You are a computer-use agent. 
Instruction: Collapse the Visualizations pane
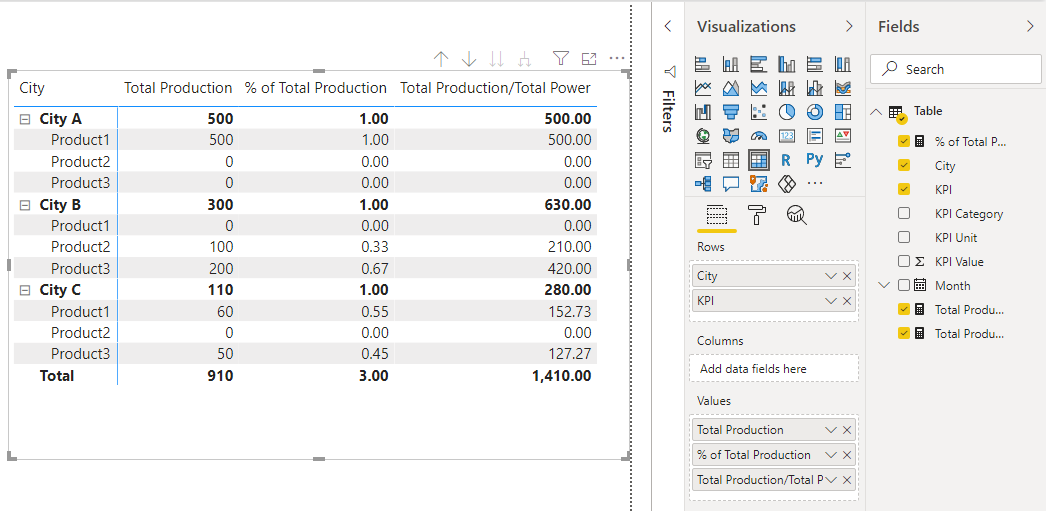point(849,27)
